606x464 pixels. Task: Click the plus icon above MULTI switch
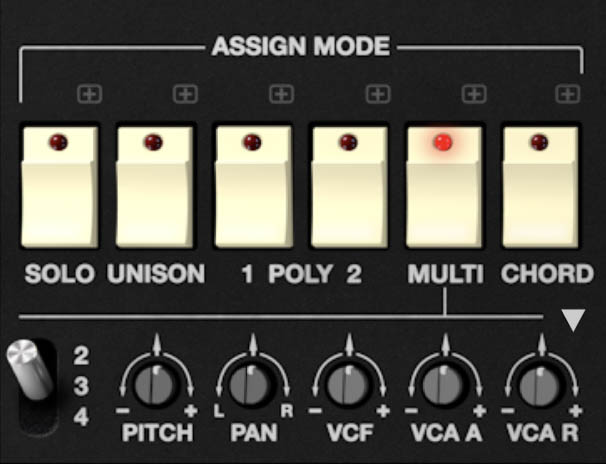[474, 94]
